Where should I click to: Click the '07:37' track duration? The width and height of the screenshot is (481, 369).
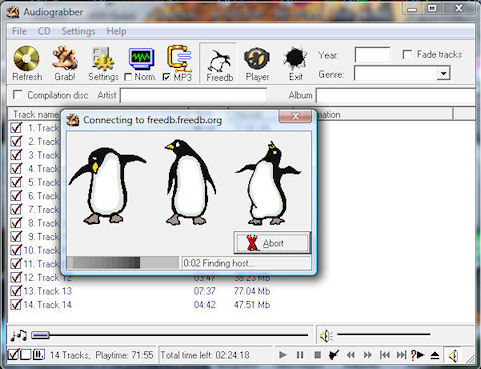point(205,291)
